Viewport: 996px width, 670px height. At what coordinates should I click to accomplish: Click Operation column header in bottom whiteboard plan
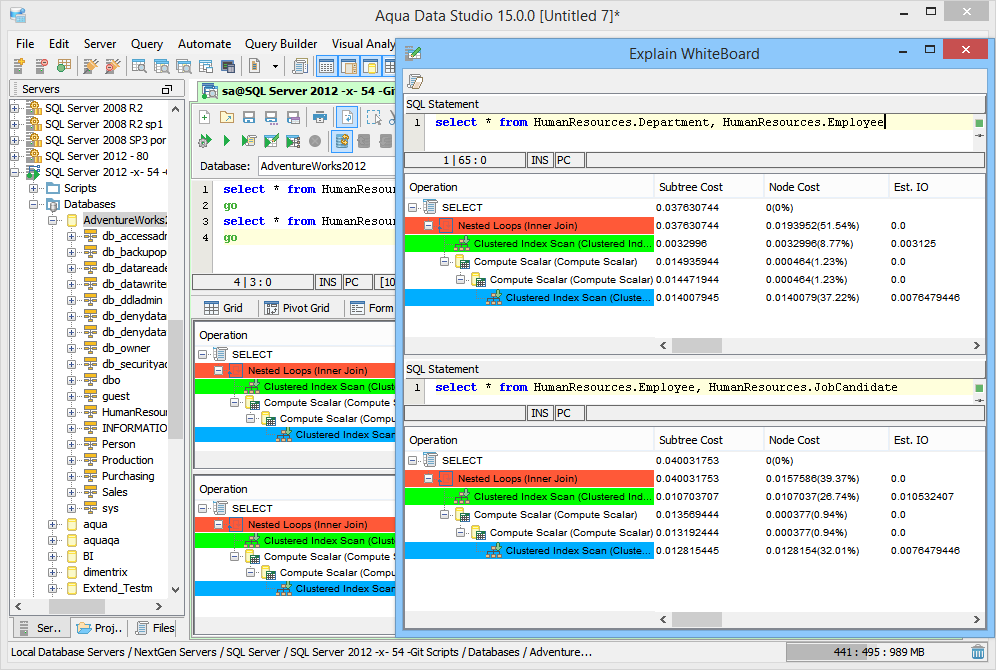529,440
